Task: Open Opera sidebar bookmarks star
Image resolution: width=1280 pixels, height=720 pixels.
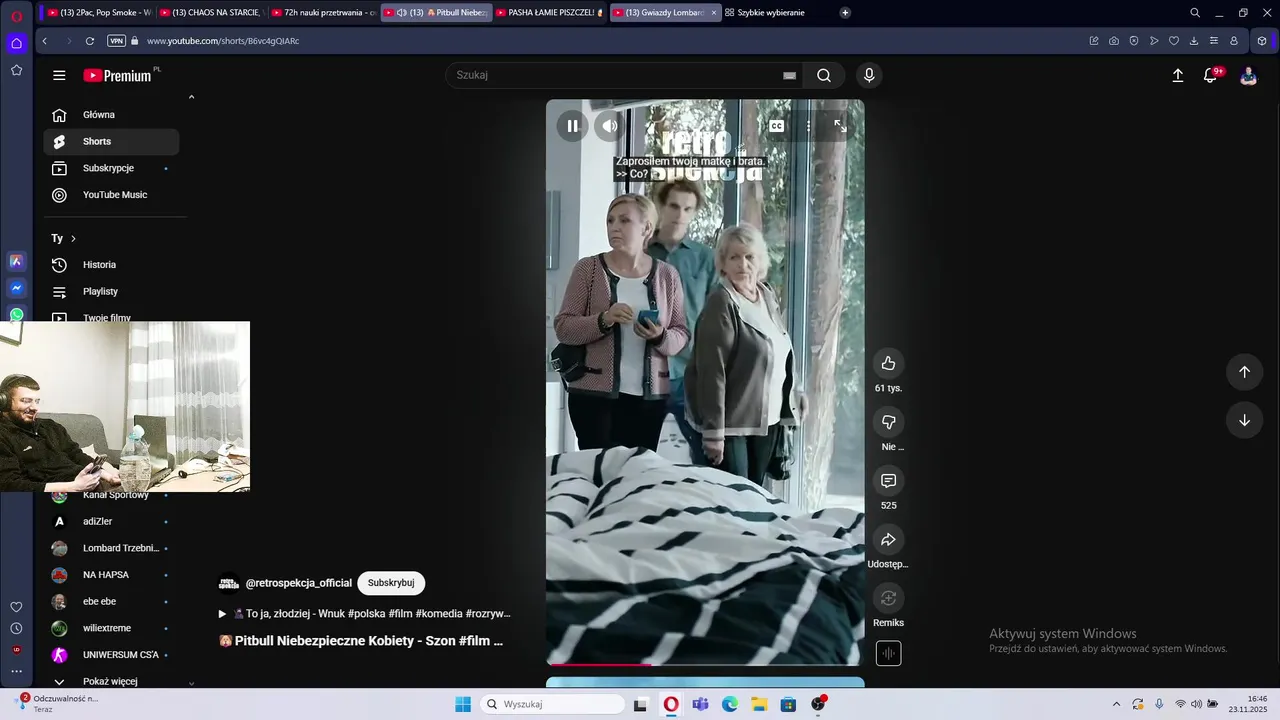Action: (16, 70)
